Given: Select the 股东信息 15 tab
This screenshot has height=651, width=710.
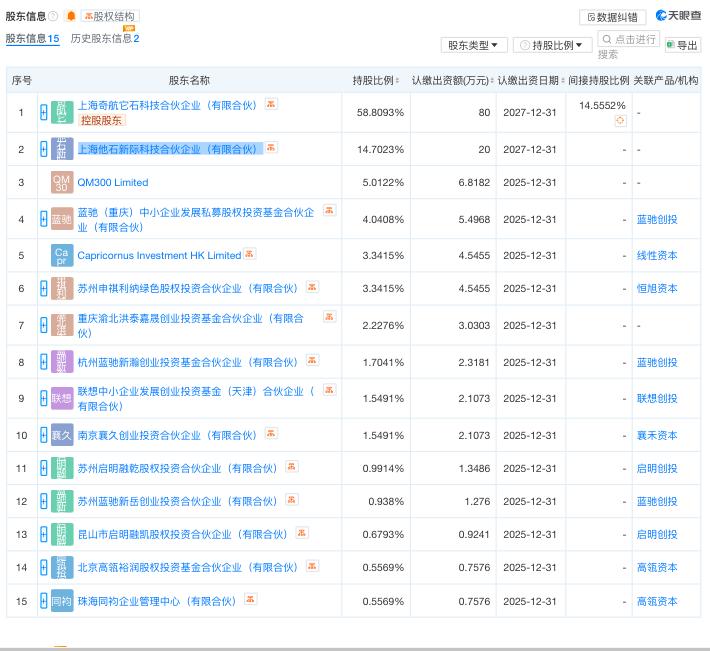Looking at the screenshot, I should [32, 38].
